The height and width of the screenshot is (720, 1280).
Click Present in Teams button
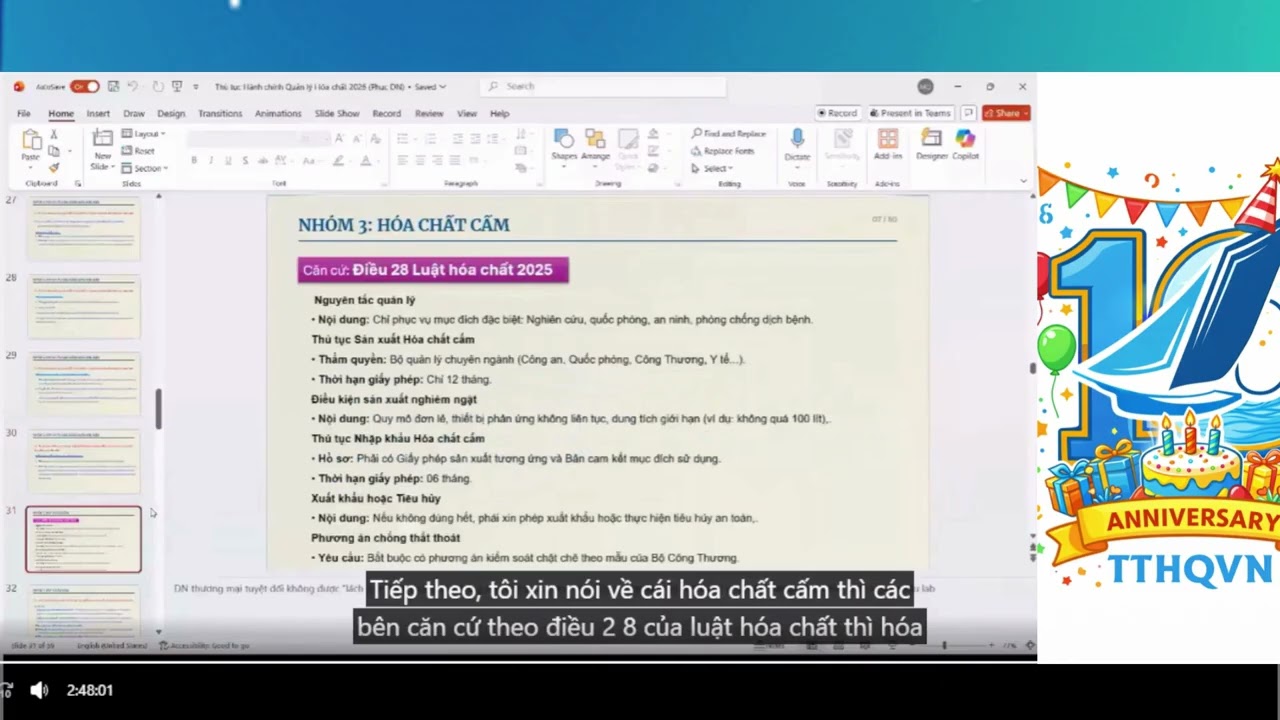(910, 113)
